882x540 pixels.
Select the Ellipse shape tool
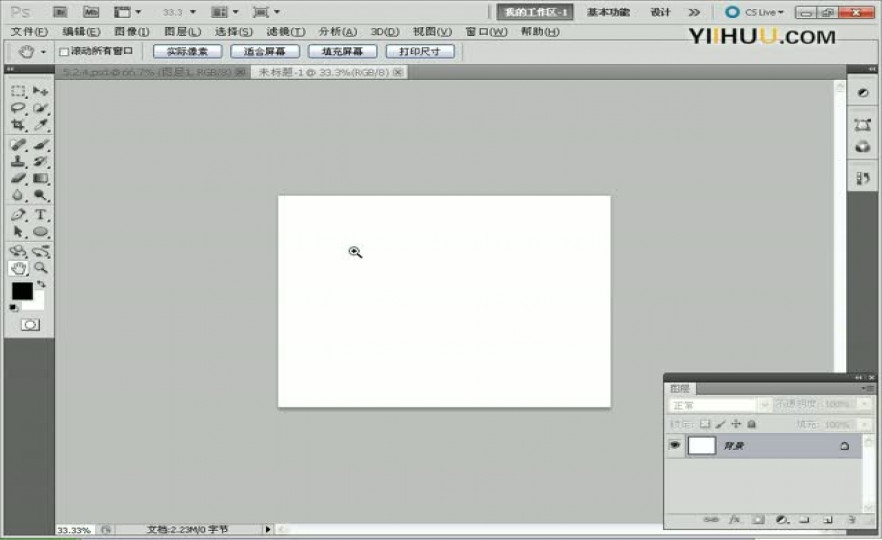pos(40,232)
